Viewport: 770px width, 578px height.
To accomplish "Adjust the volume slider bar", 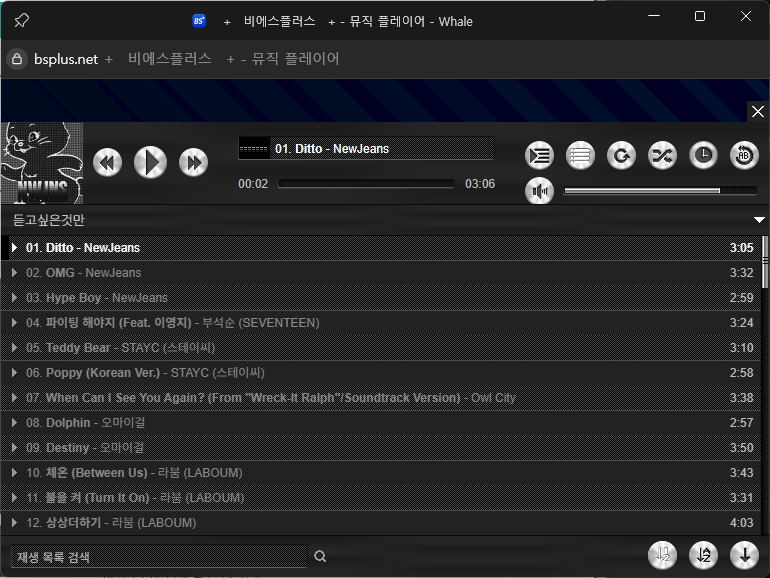I will tap(660, 191).
